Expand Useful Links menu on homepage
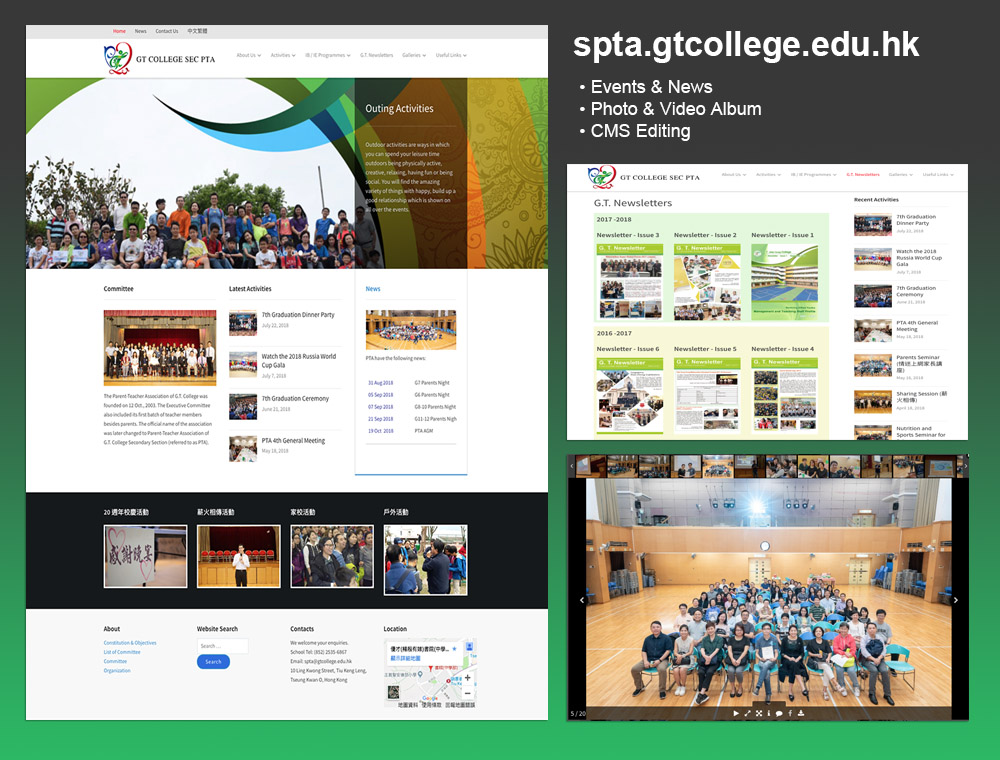 click(x=451, y=55)
